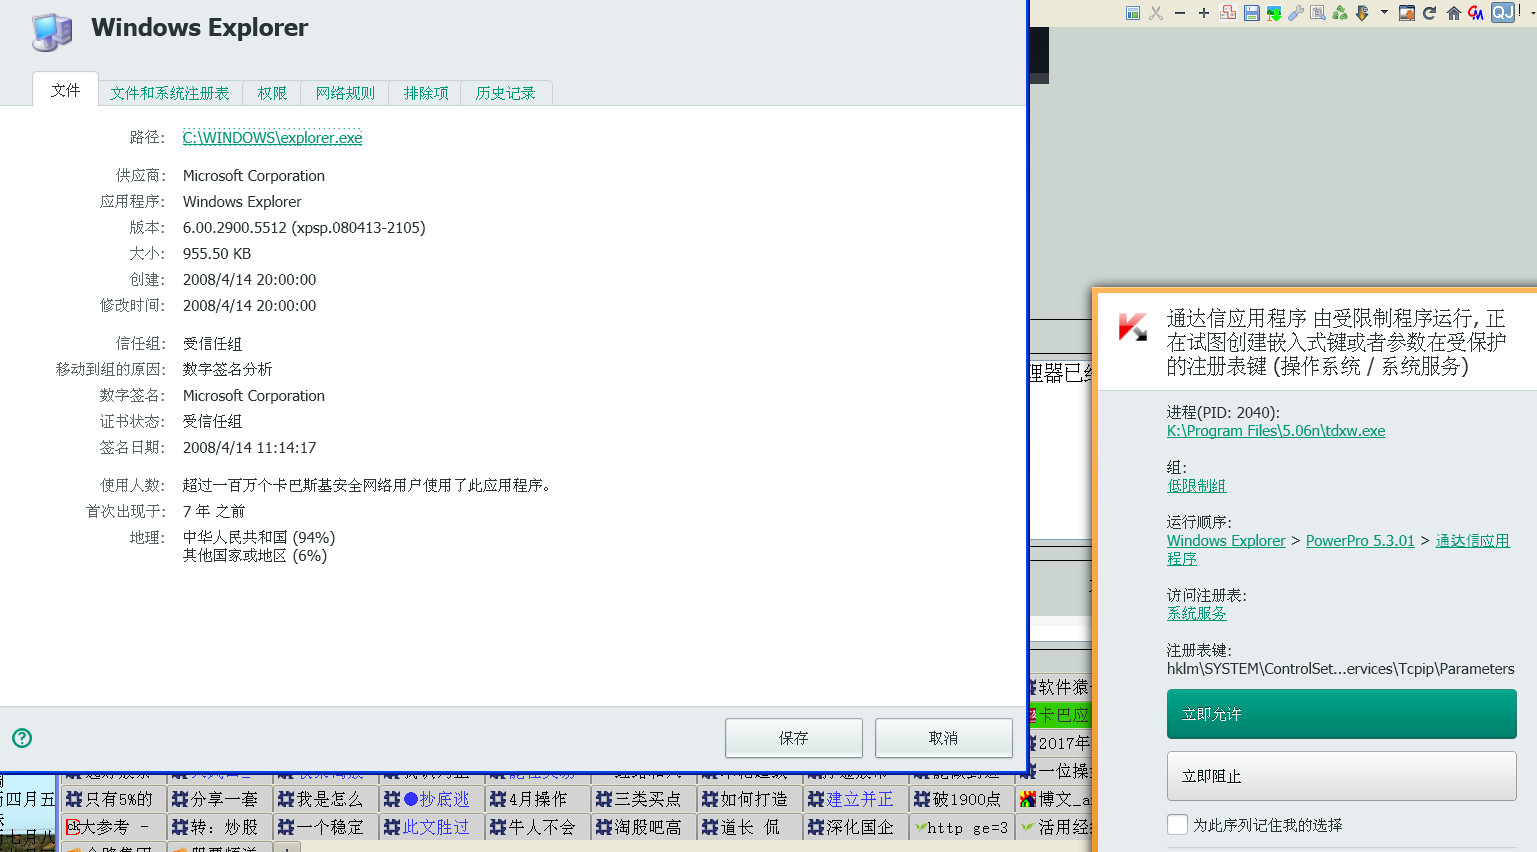The width and height of the screenshot is (1537, 852).
Task: Open the 4月操作 bookmark tab
Action: click(538, 799)
